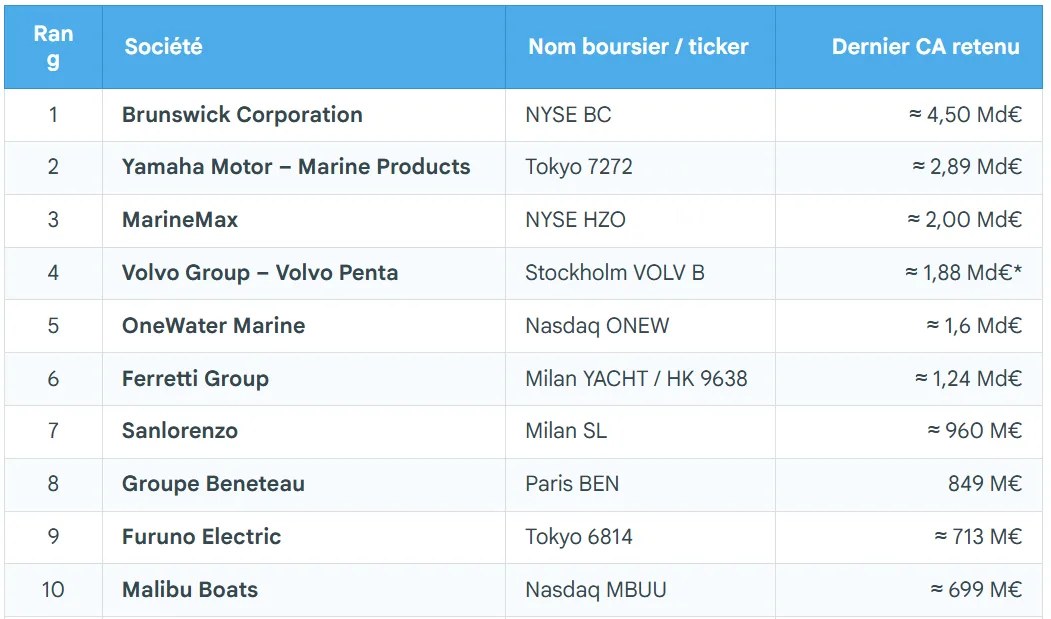Select rank cell '8'
The height and width of the screenshot is (619, 1051).
[x=54, y=484]
